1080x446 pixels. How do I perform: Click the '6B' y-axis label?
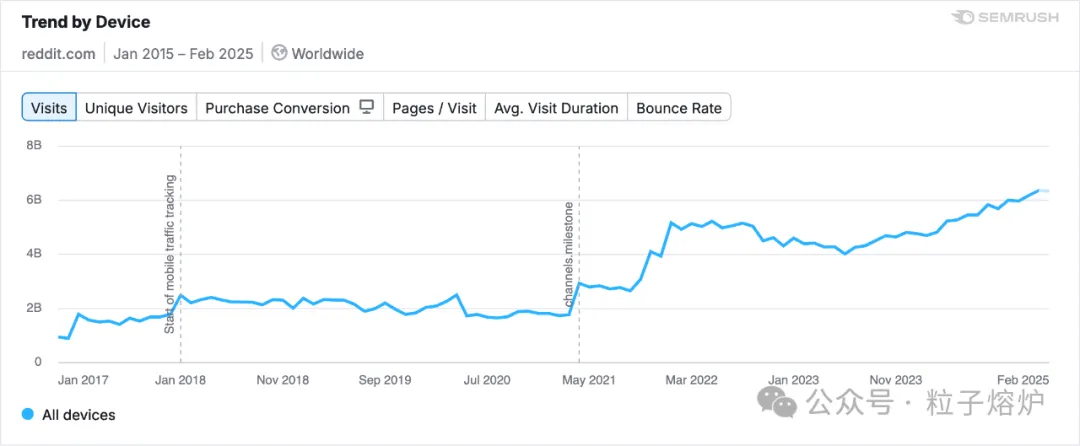click(34, 200)
